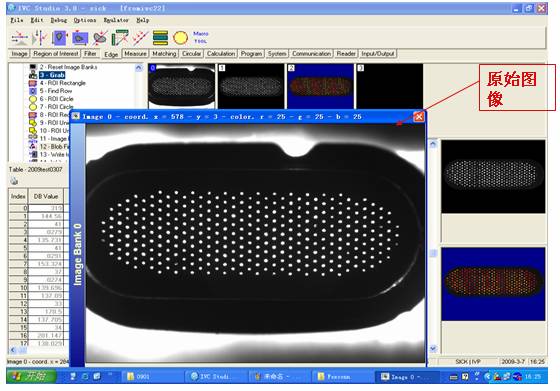The height and width of the screenshot is (391, 560).
Task: Switch to the Region of Interest tab
Action: [x=55, y=54]
